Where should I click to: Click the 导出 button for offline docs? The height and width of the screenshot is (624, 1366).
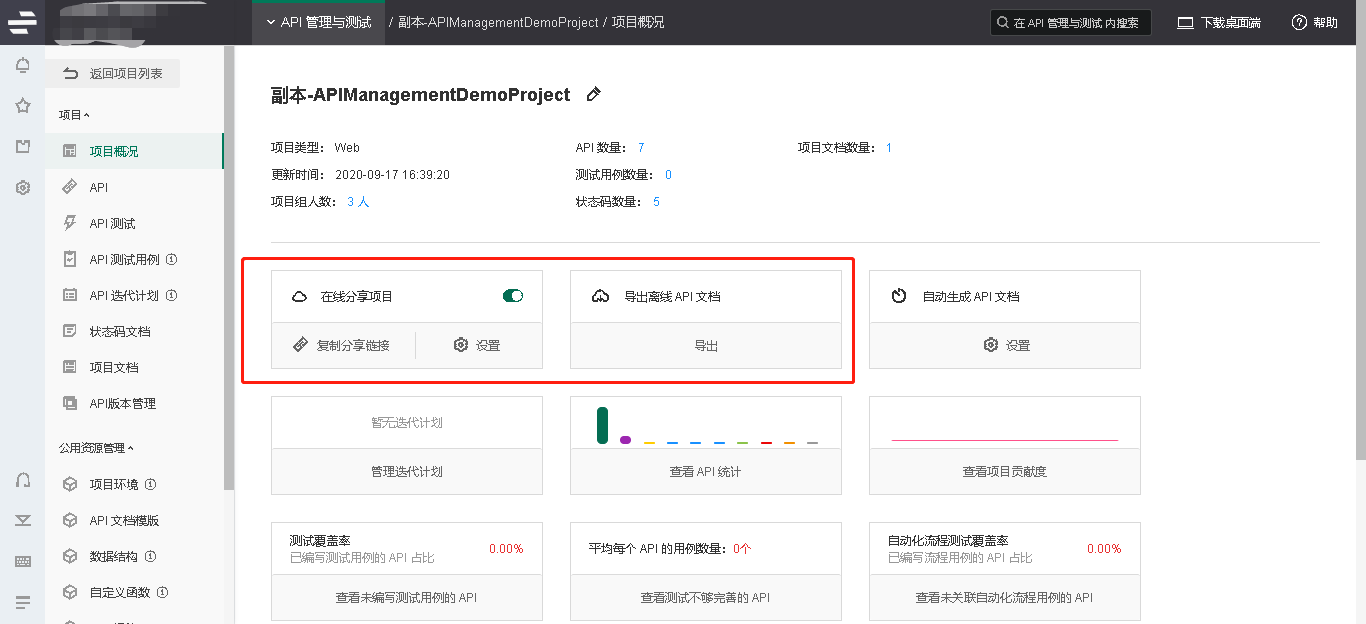point(706,346)
